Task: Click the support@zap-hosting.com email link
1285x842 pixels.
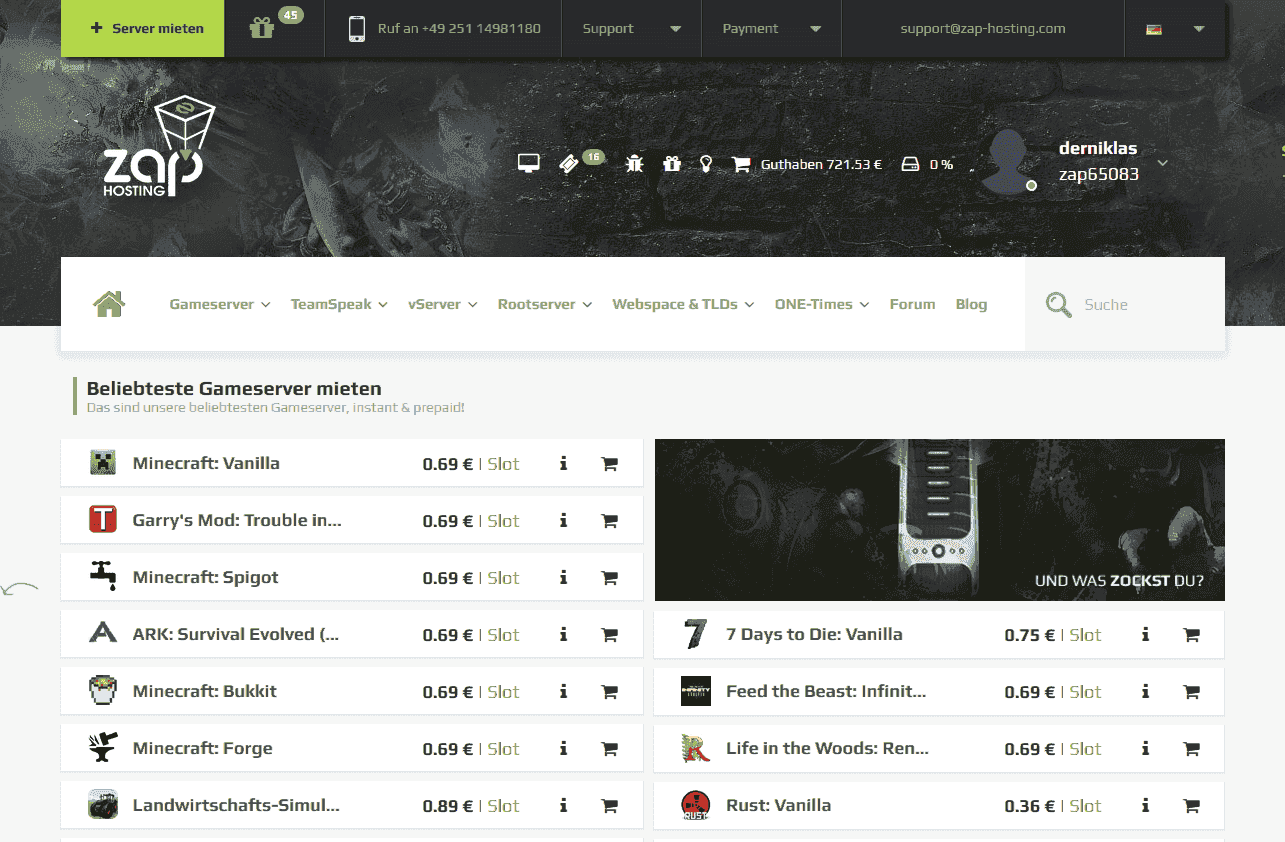Action: [x=983, y=28]
